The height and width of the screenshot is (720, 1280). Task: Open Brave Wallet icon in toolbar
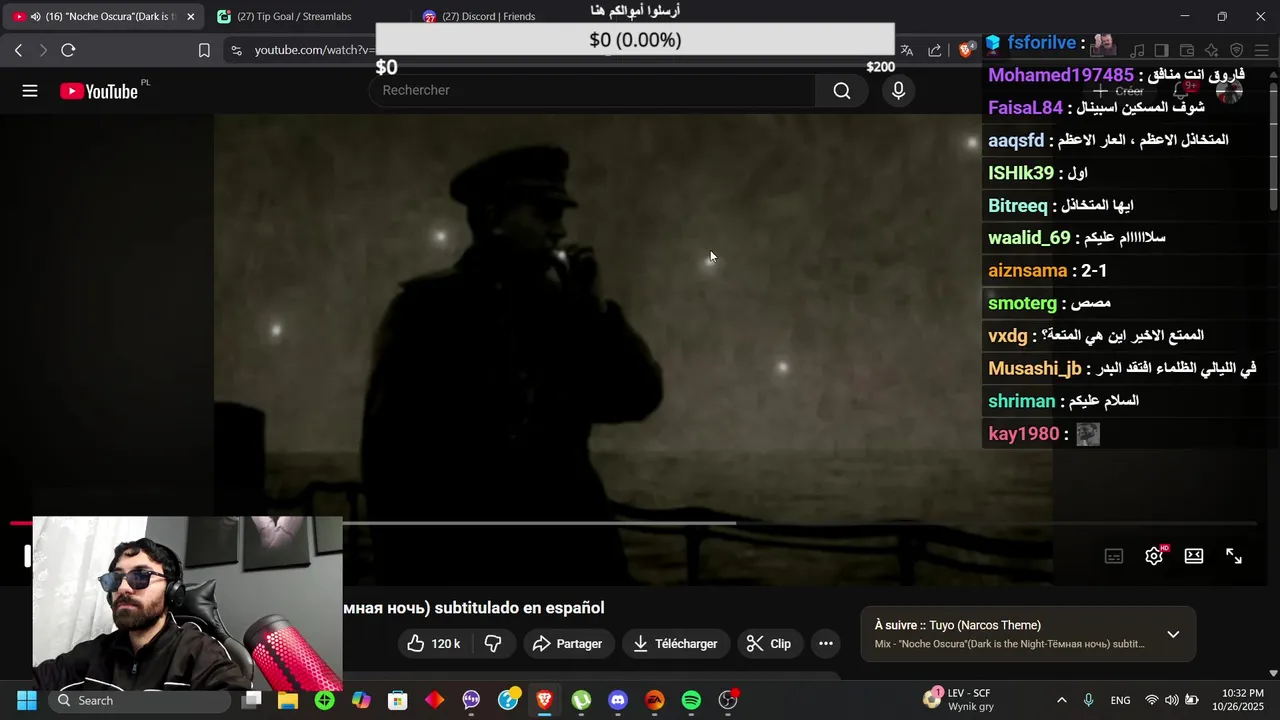[1187, 50]
